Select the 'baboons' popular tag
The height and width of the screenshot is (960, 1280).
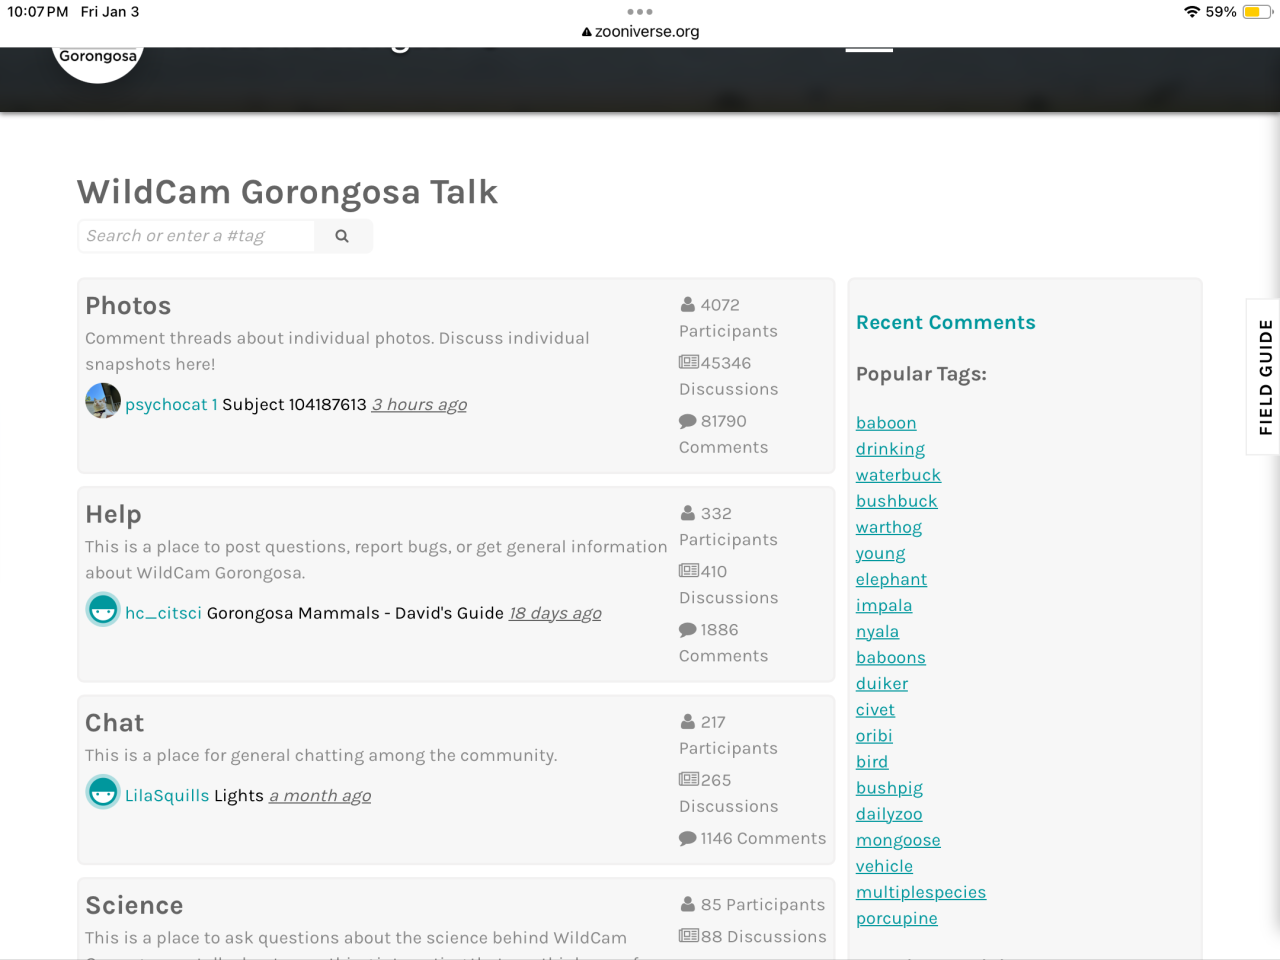890,657
